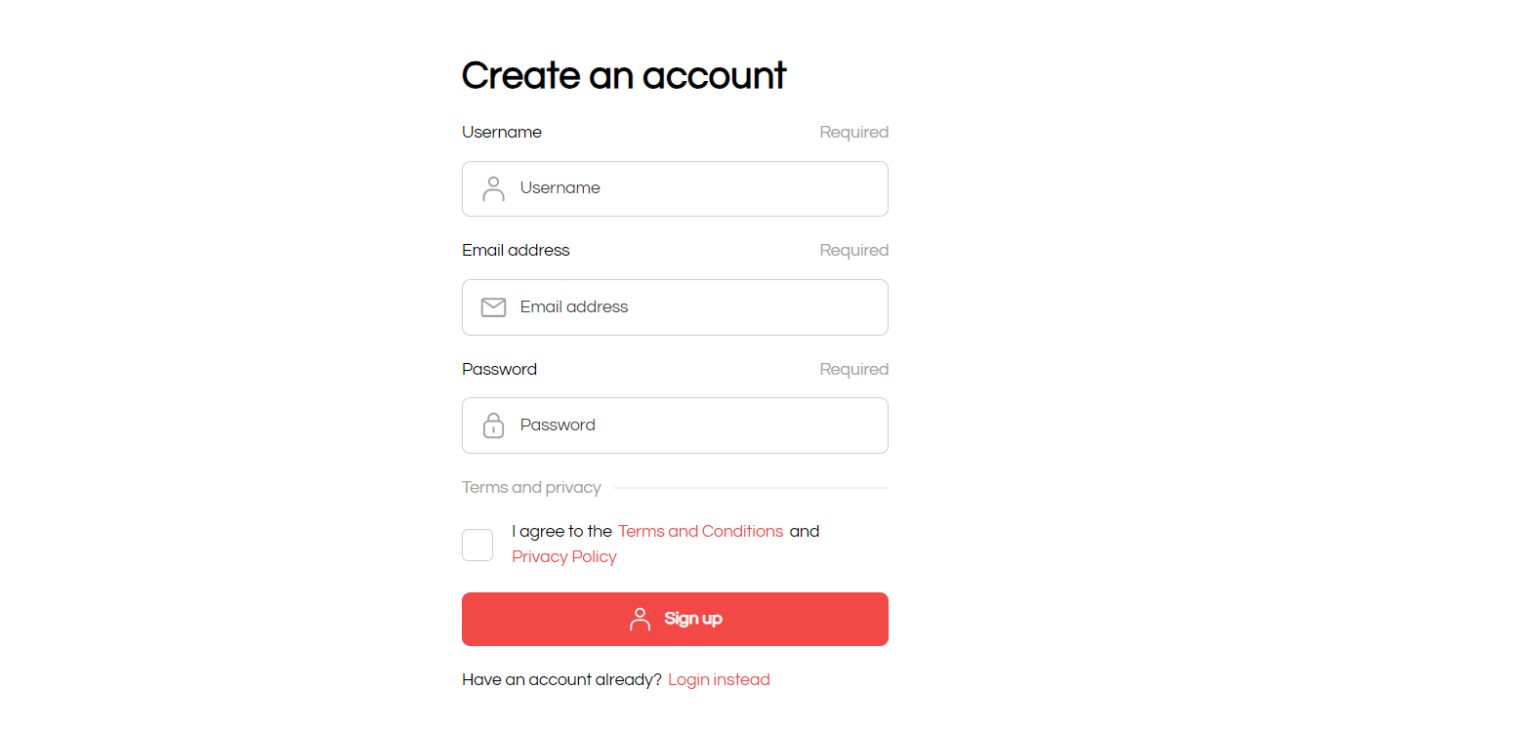Follow the Login instead link
The width and height of the screenshot is (1536, 729).
(719, 680)
